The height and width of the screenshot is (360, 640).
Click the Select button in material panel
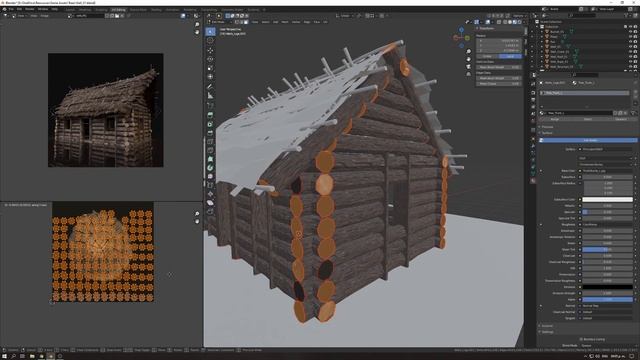(588, 119)
